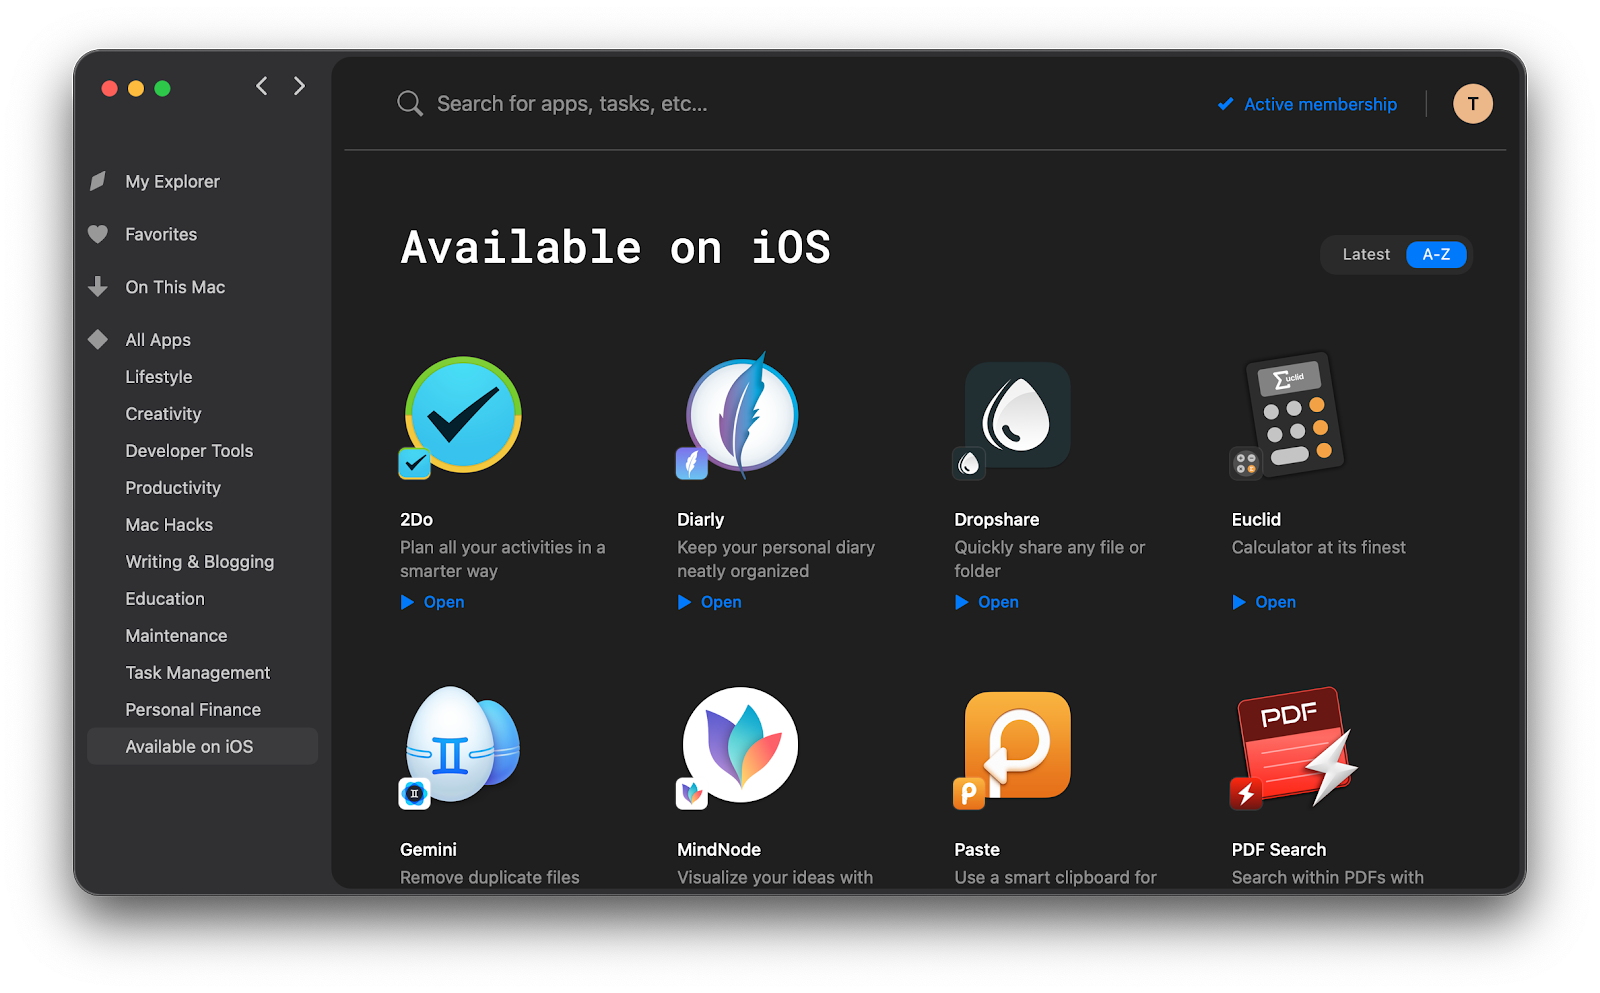Click the PDF Search app title
The height and width of the screenshot is (993, 1600).
click(1279, 850)
